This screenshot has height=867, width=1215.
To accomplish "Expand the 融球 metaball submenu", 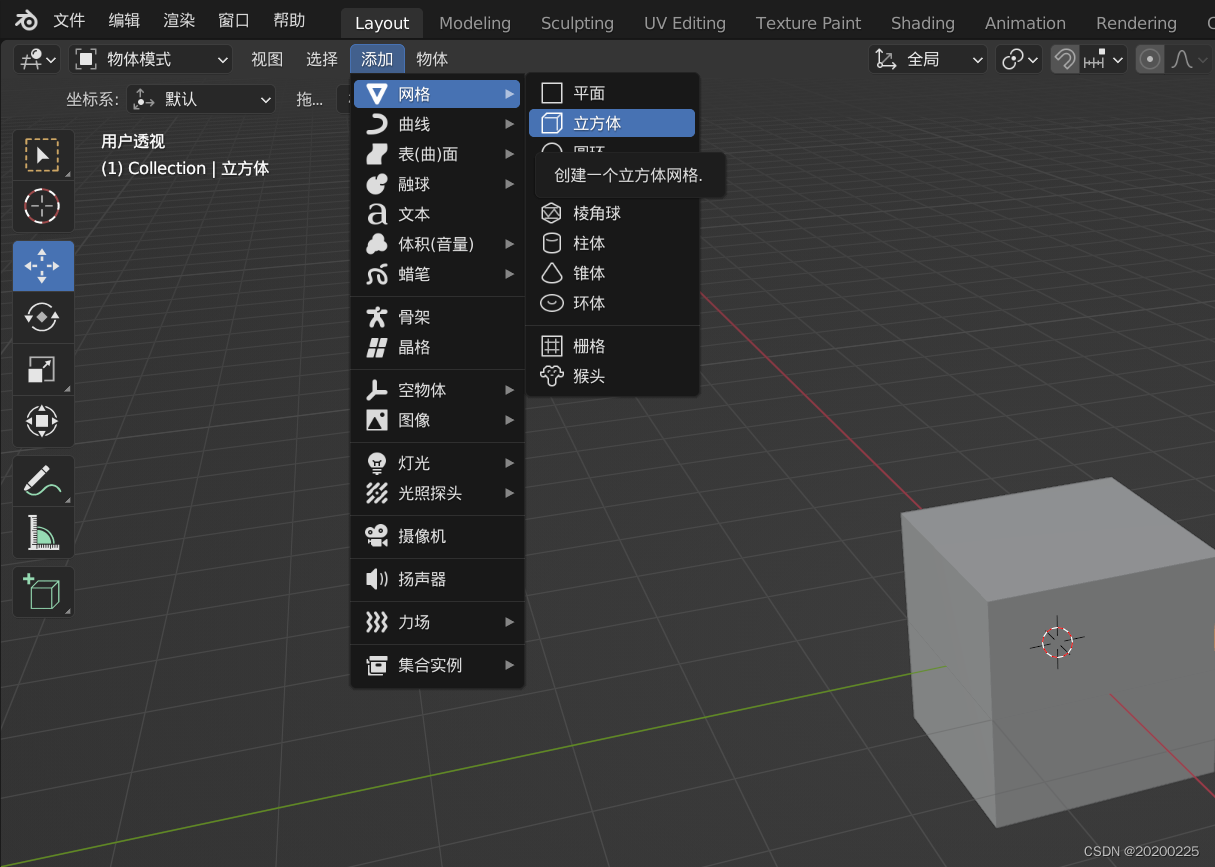I will 437,184.
